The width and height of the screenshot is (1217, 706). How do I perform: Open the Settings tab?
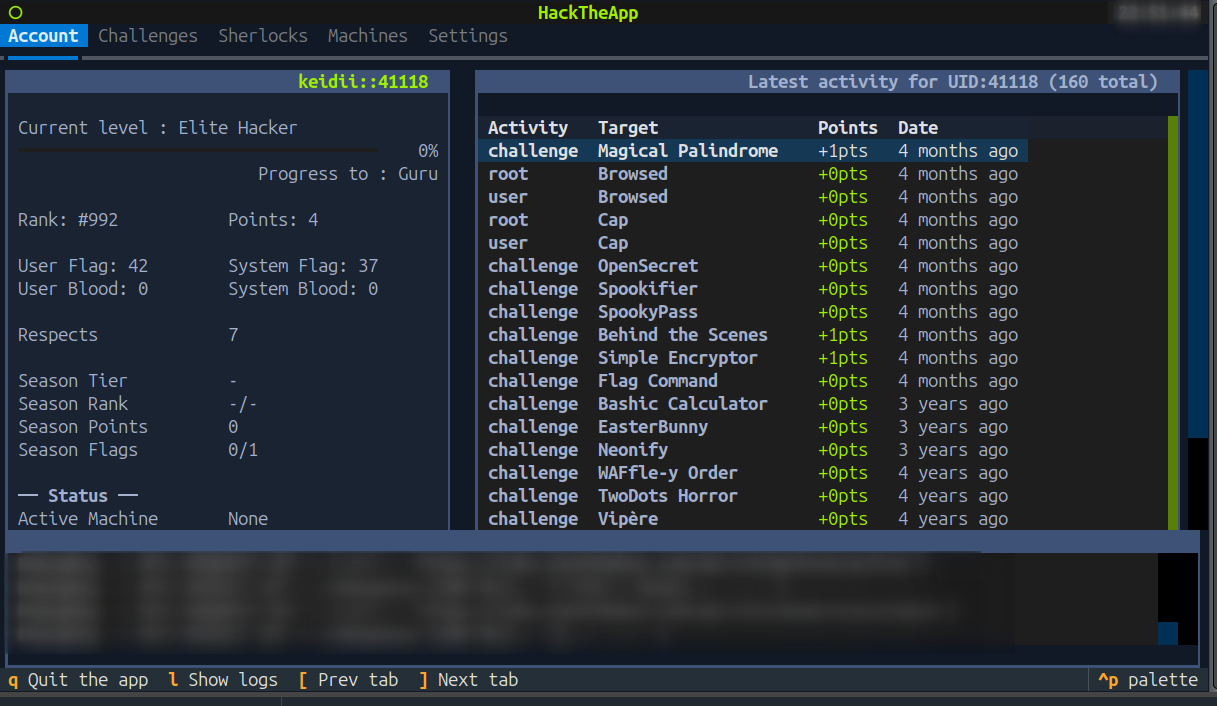[x=468, y=36]
